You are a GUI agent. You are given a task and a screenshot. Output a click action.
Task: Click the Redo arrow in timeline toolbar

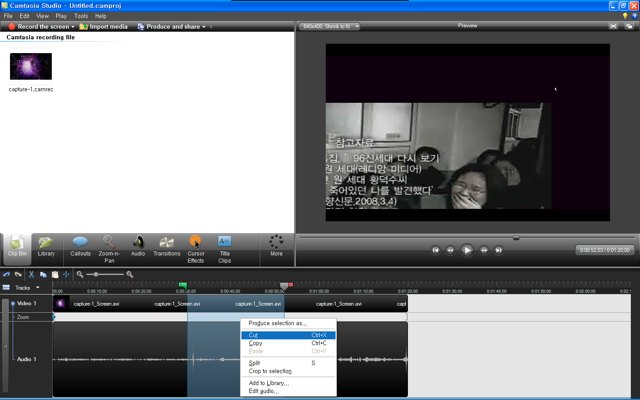click(x=18, y=274)
